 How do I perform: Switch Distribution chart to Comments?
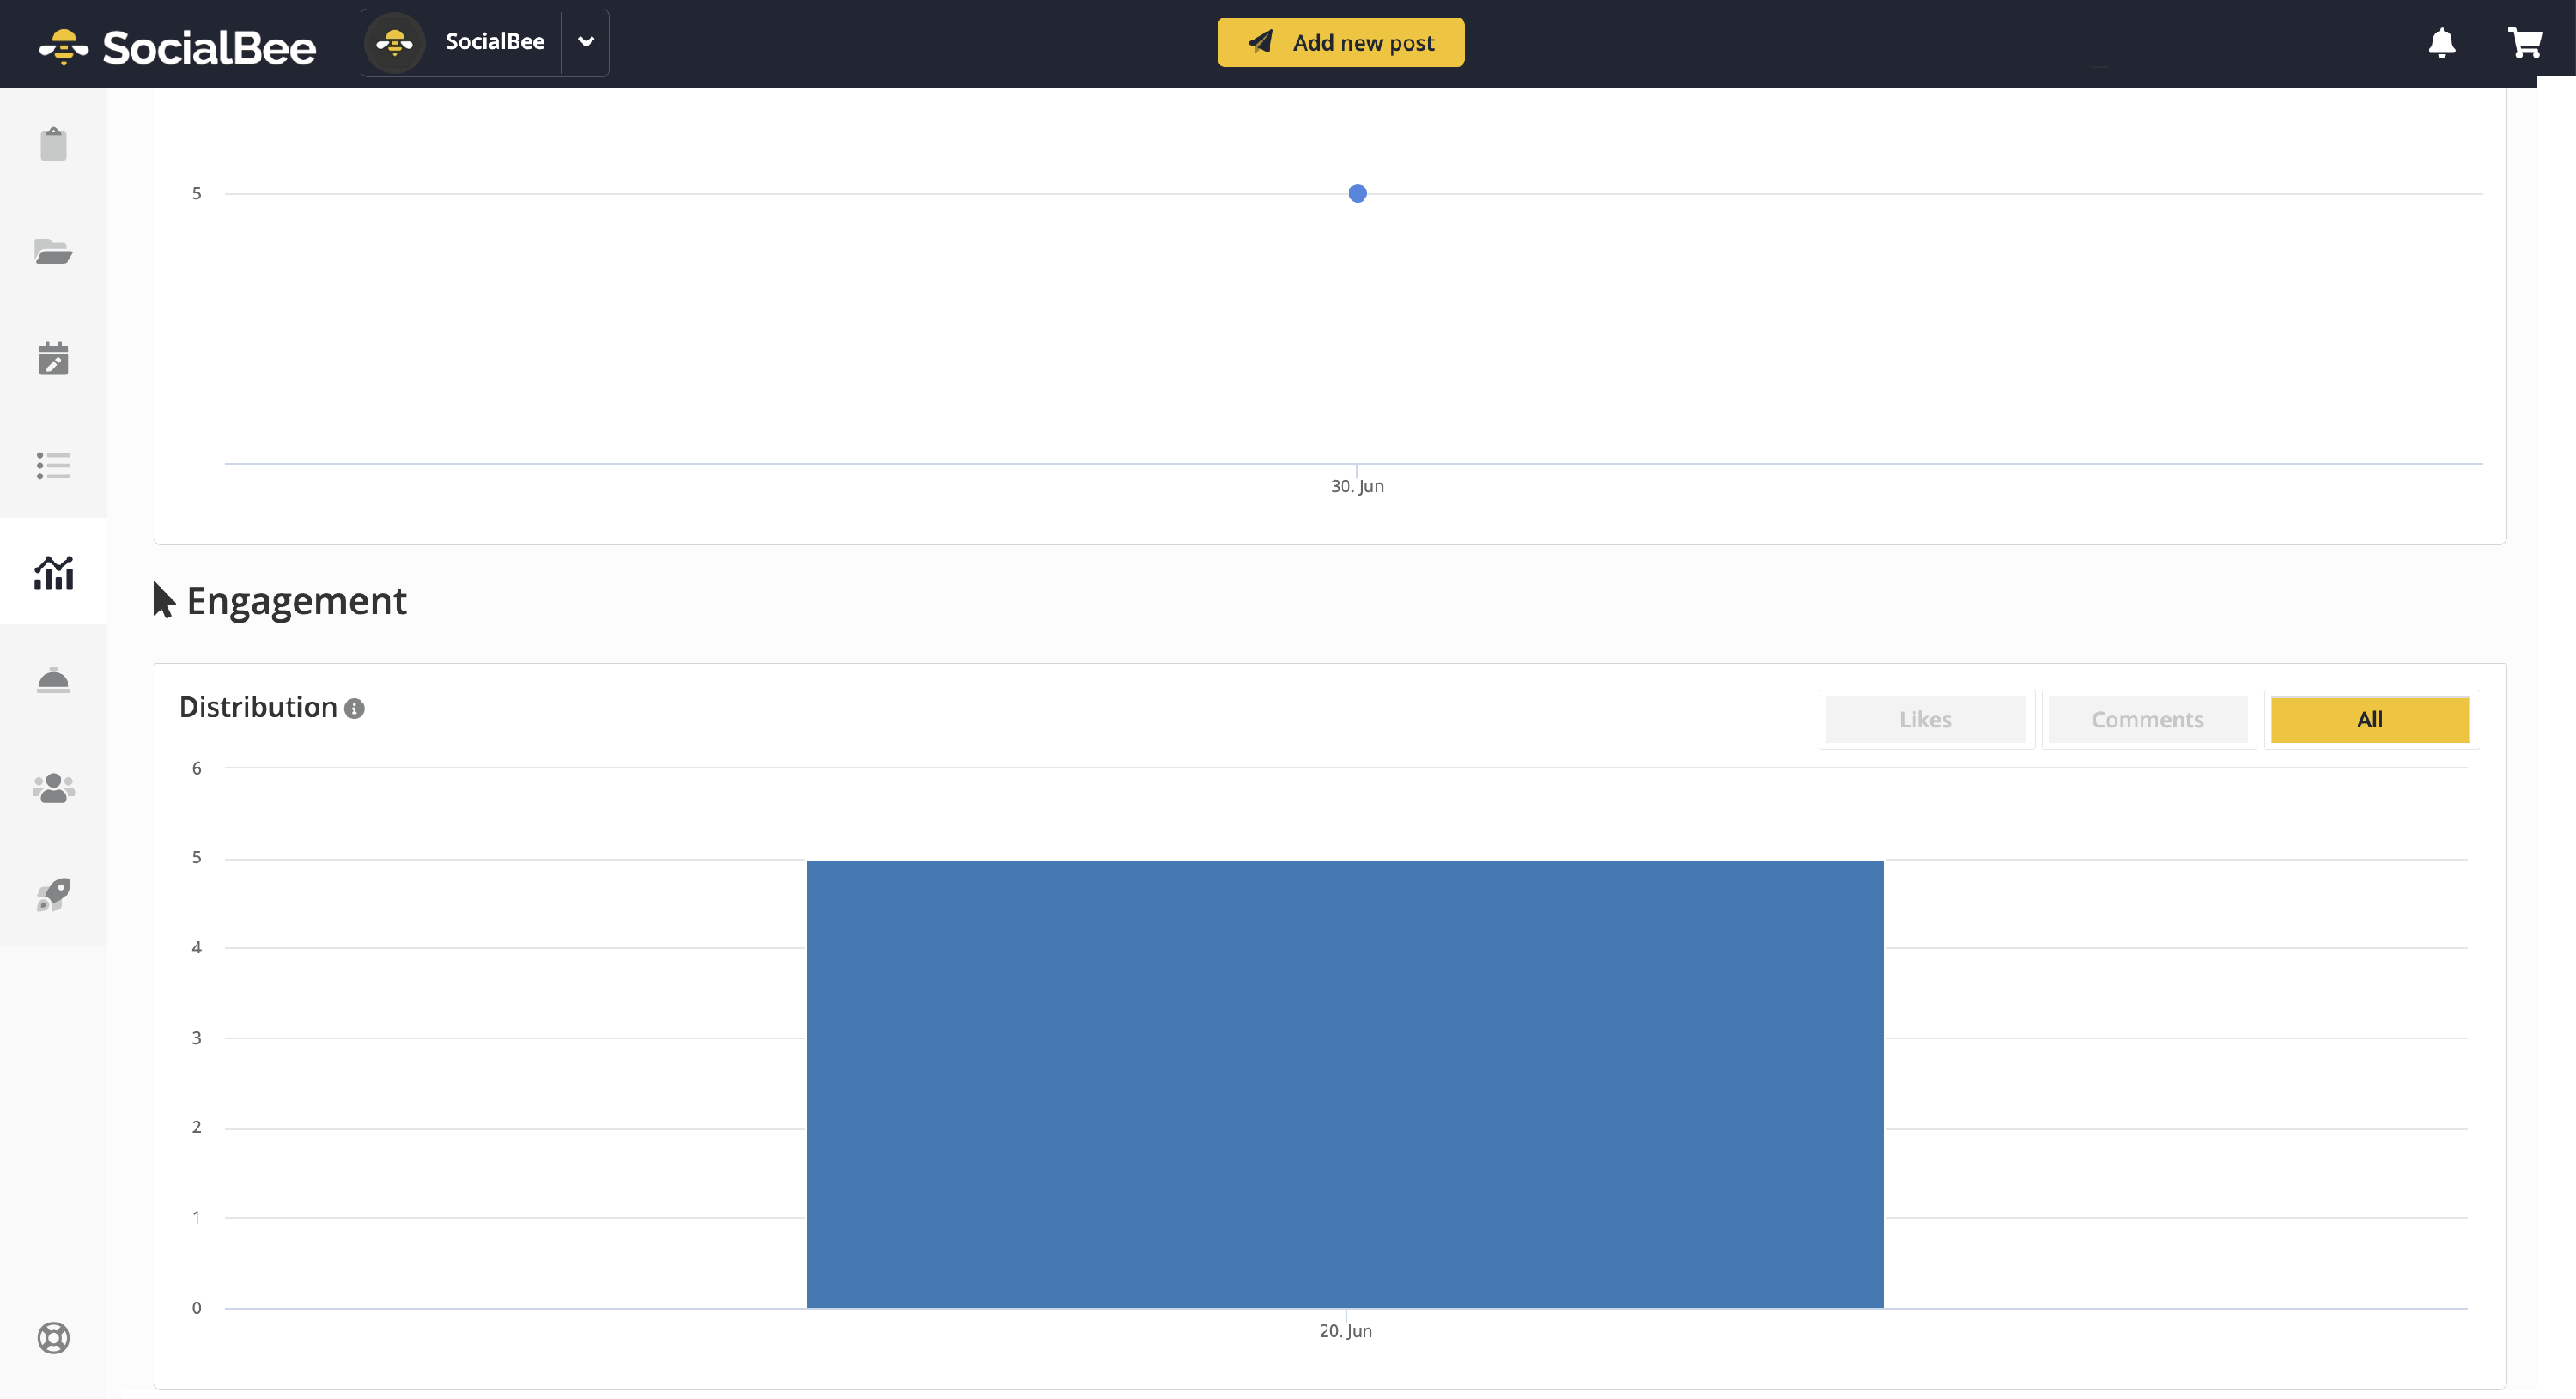[2148, 720]
